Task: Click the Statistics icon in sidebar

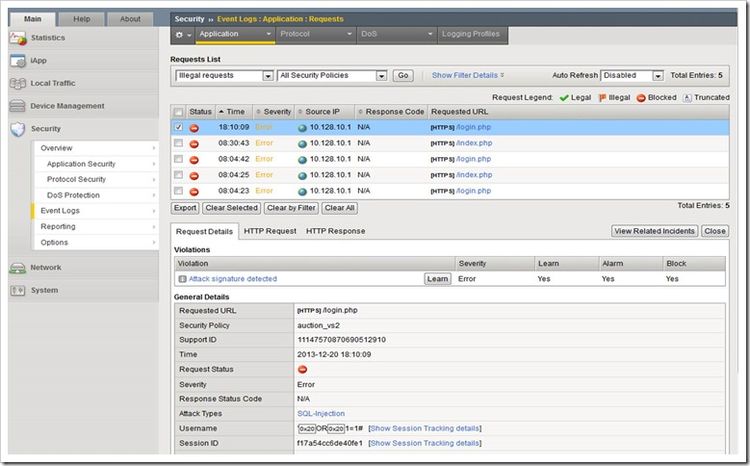Action: 17,38
